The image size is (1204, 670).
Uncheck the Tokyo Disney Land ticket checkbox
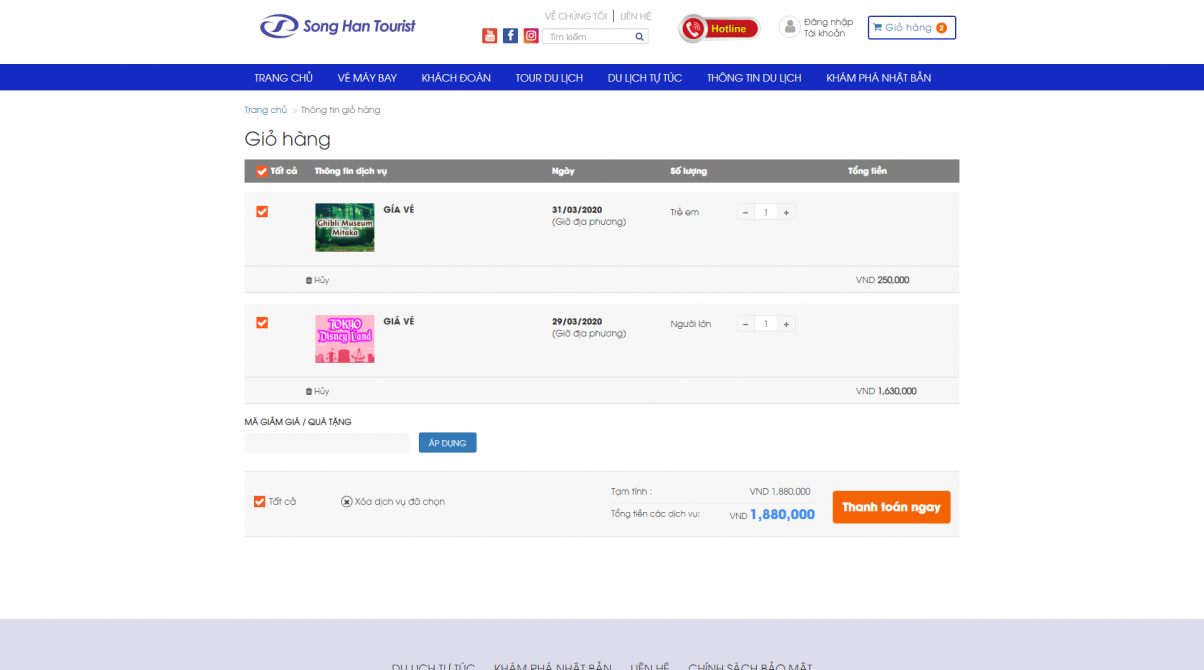tap(262, 323)
